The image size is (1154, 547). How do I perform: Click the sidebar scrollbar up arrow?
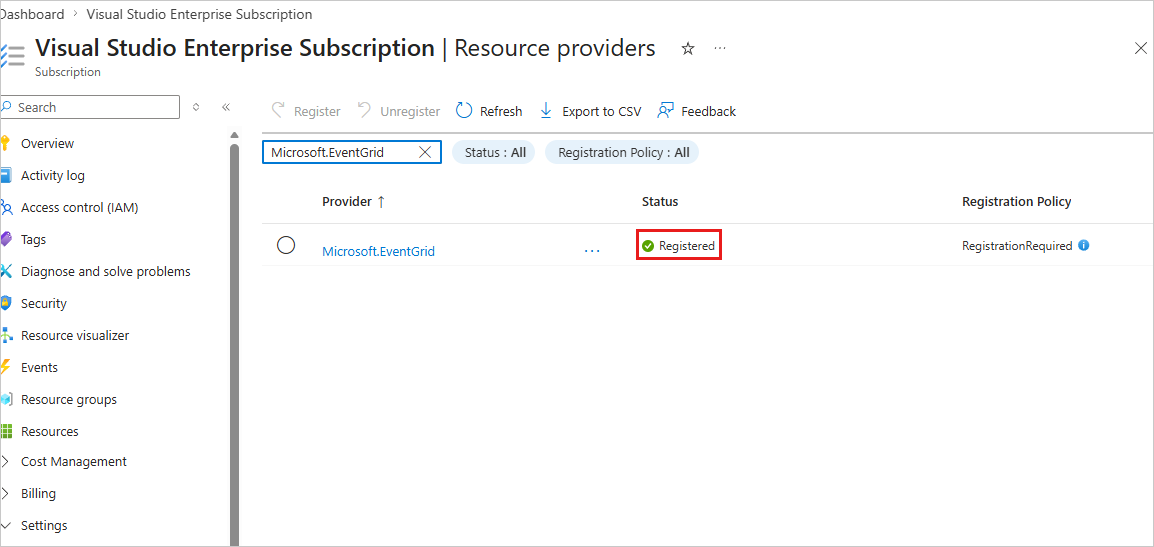tap(234, 135)
